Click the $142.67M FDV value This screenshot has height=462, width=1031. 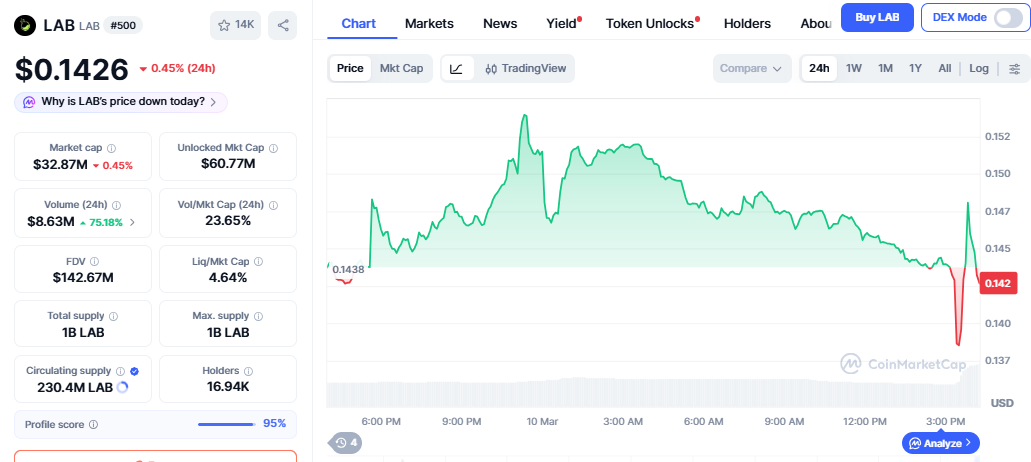(x=83, y=277)
